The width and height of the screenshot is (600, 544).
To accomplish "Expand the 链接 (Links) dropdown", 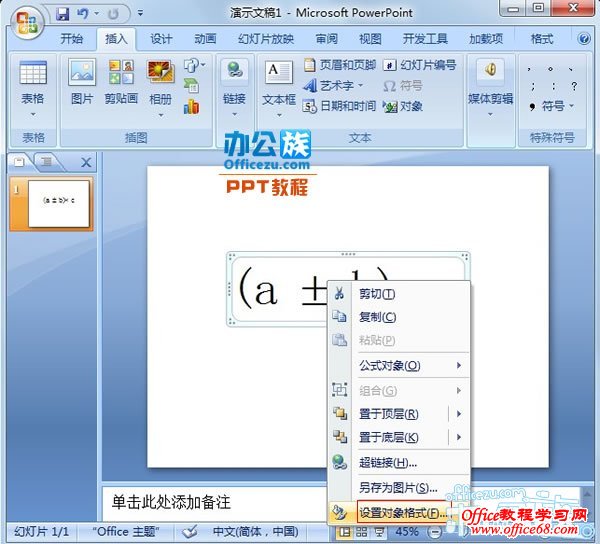I will pyautogui.click(x=235, y=113).
